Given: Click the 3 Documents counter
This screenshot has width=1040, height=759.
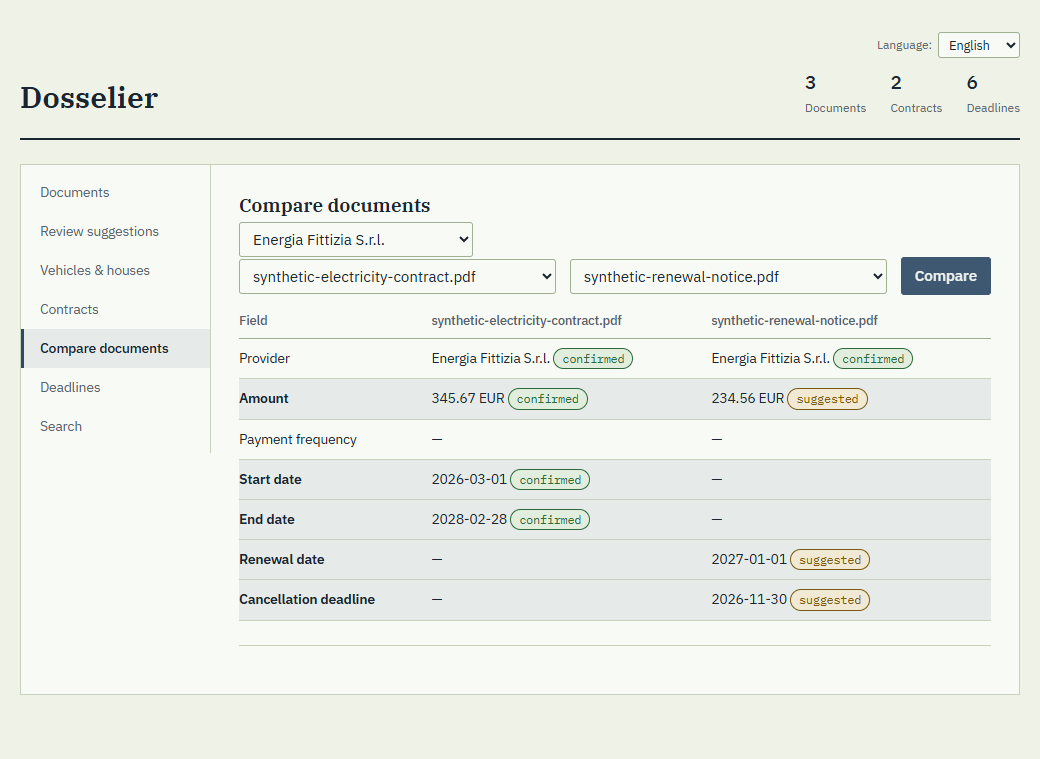Looking at the screenshot, I should (x=835, y=94).
